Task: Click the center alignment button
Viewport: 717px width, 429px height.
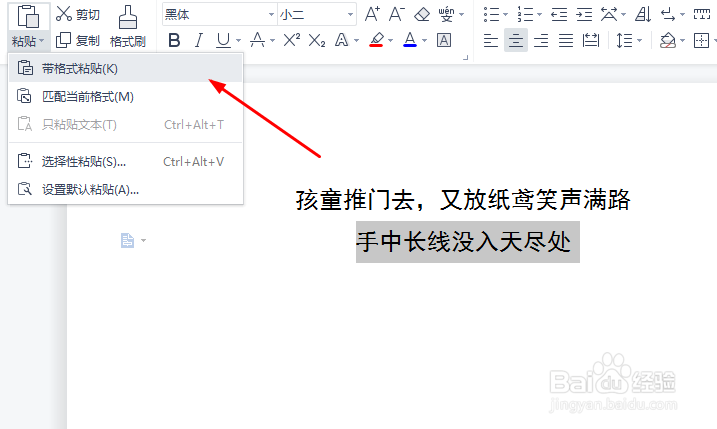Action: click(516, 41)
